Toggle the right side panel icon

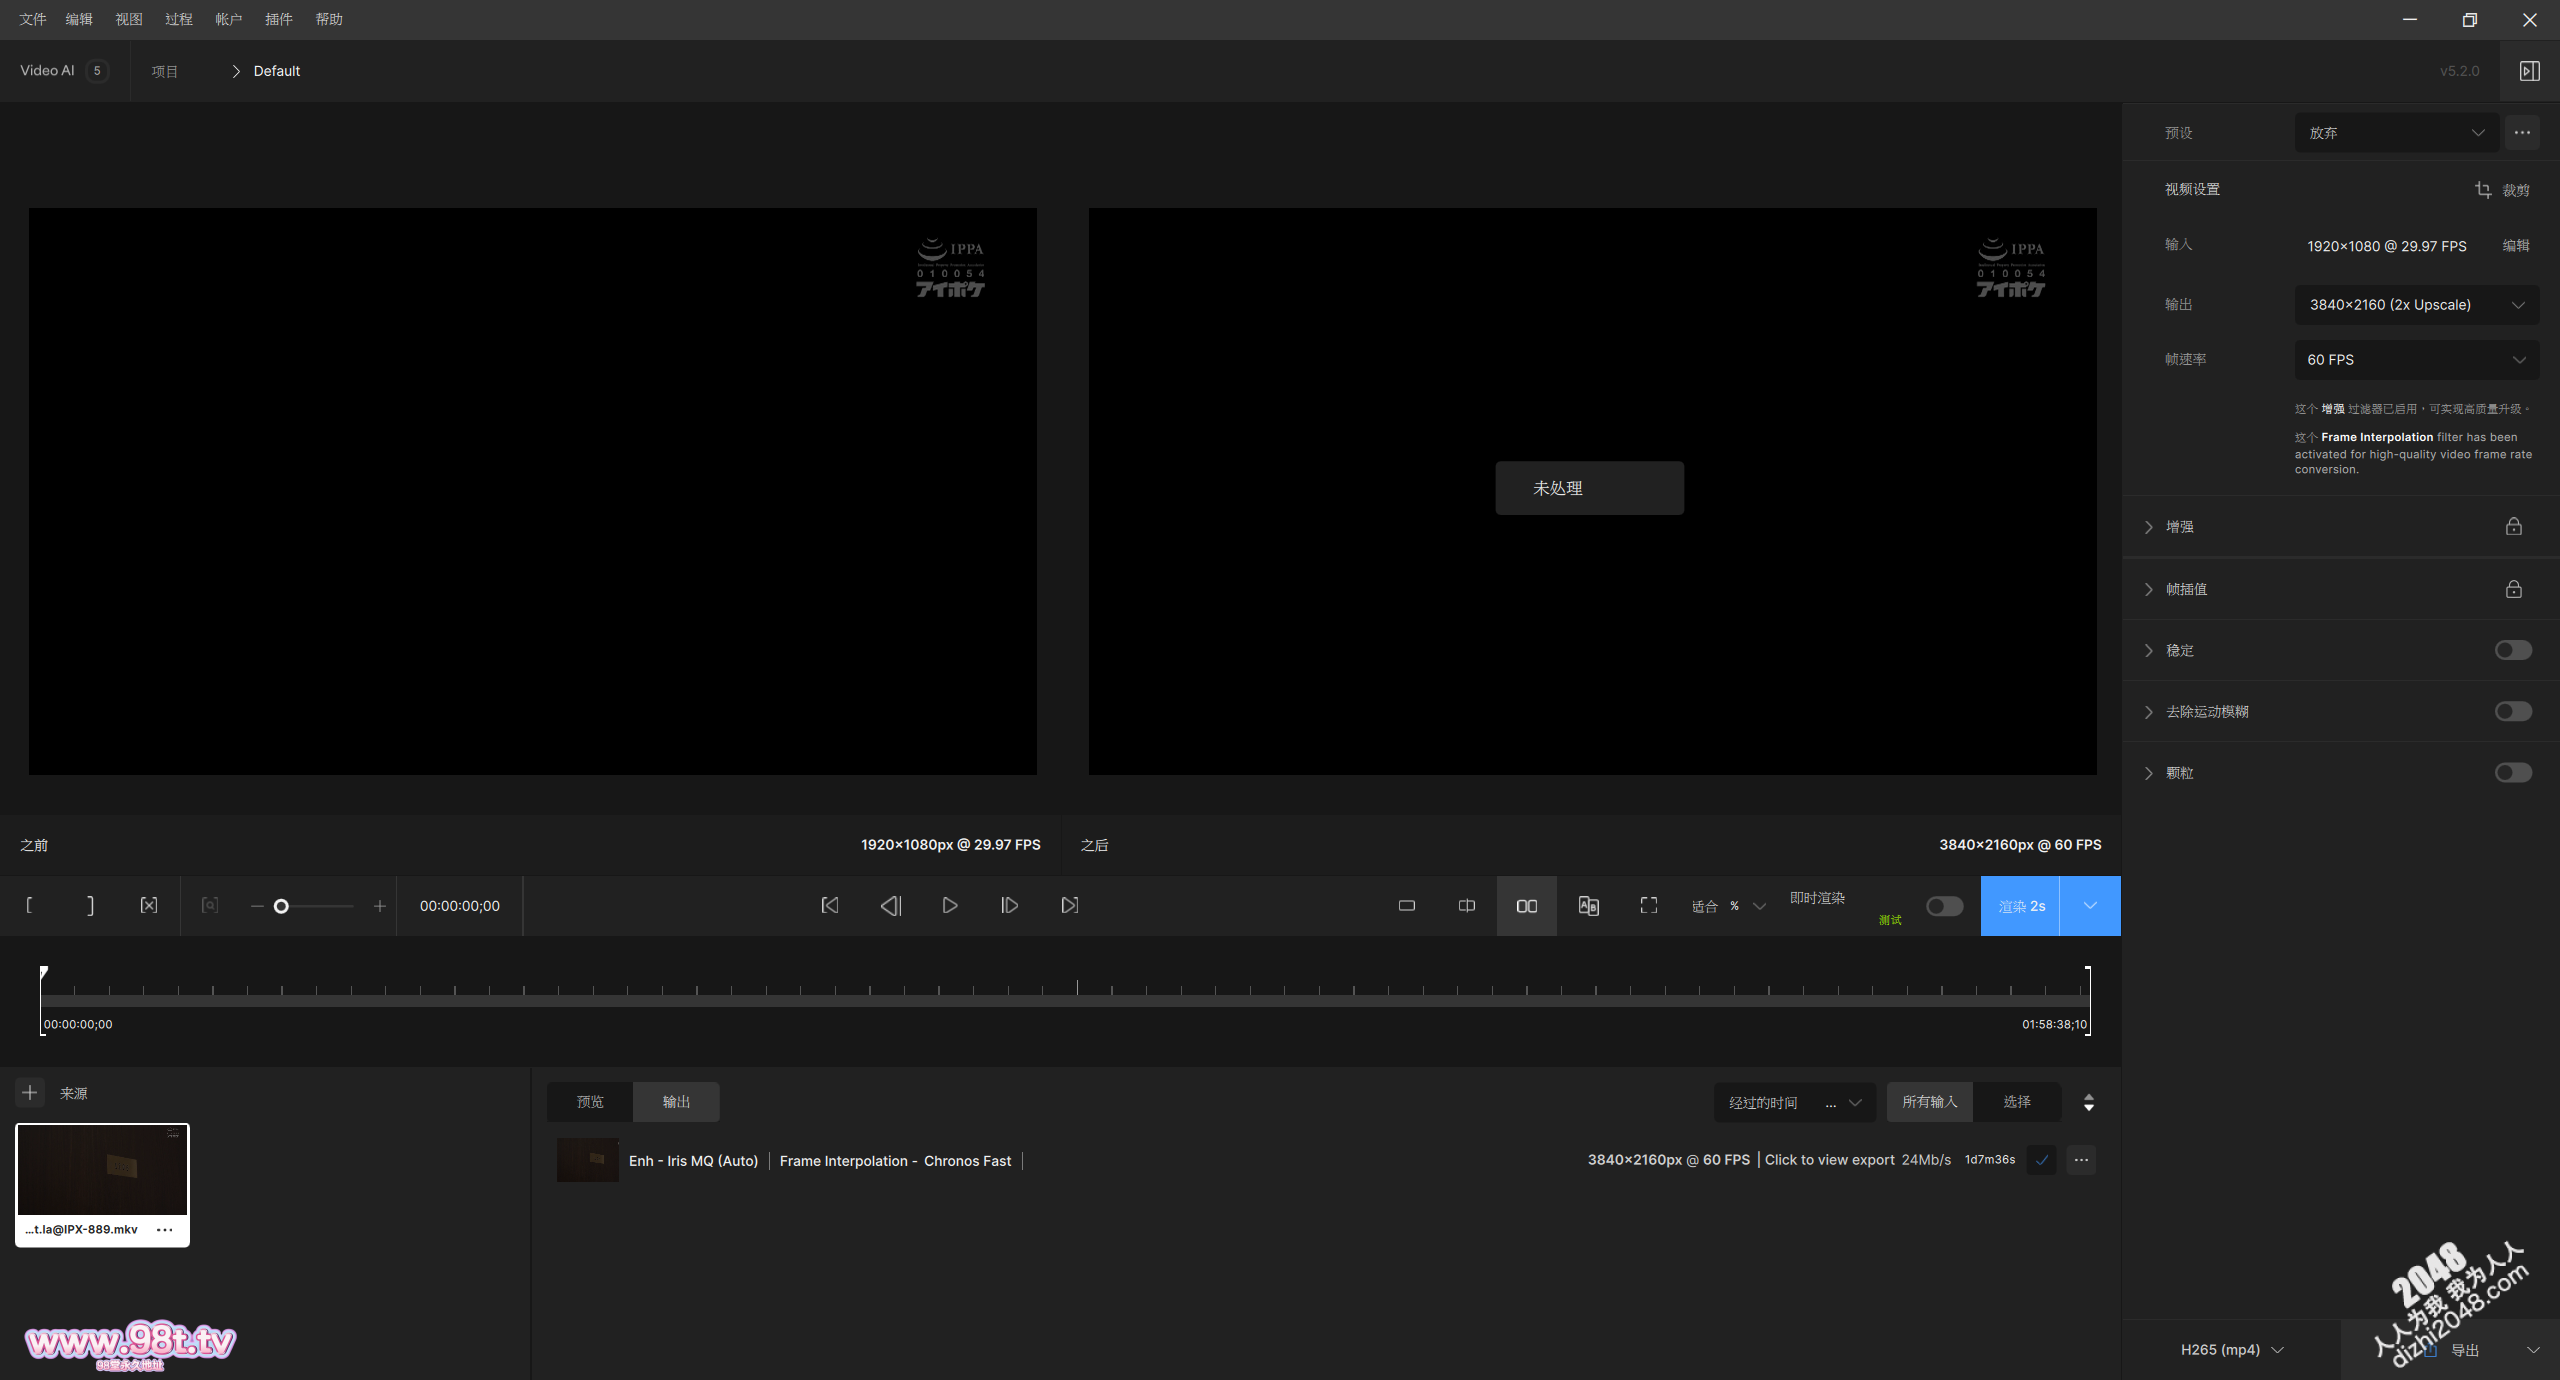[x=2529, y=71]
